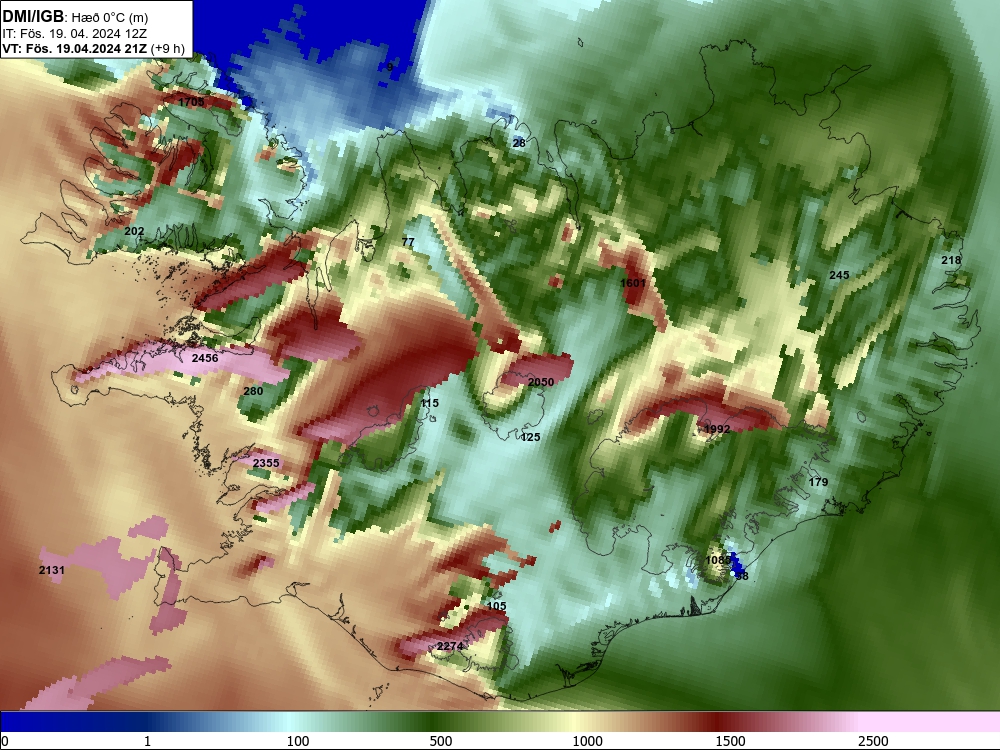Click the map value 2274

pos(450,646)
